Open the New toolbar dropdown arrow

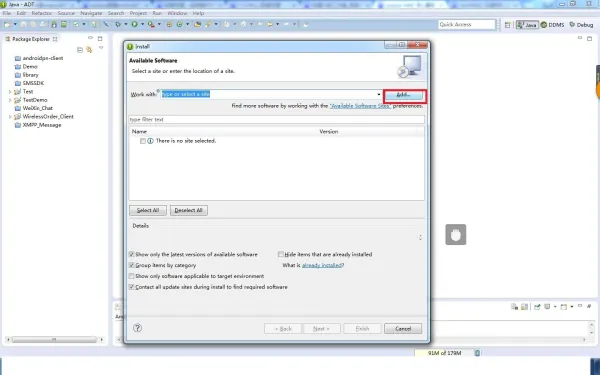pyautogui.click(x=15, y=24)
